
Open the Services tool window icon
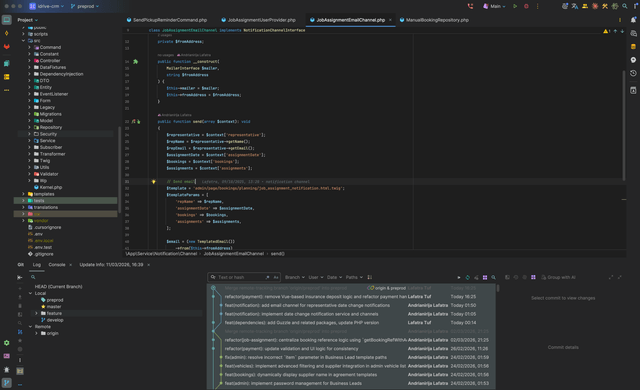point(7,343)
